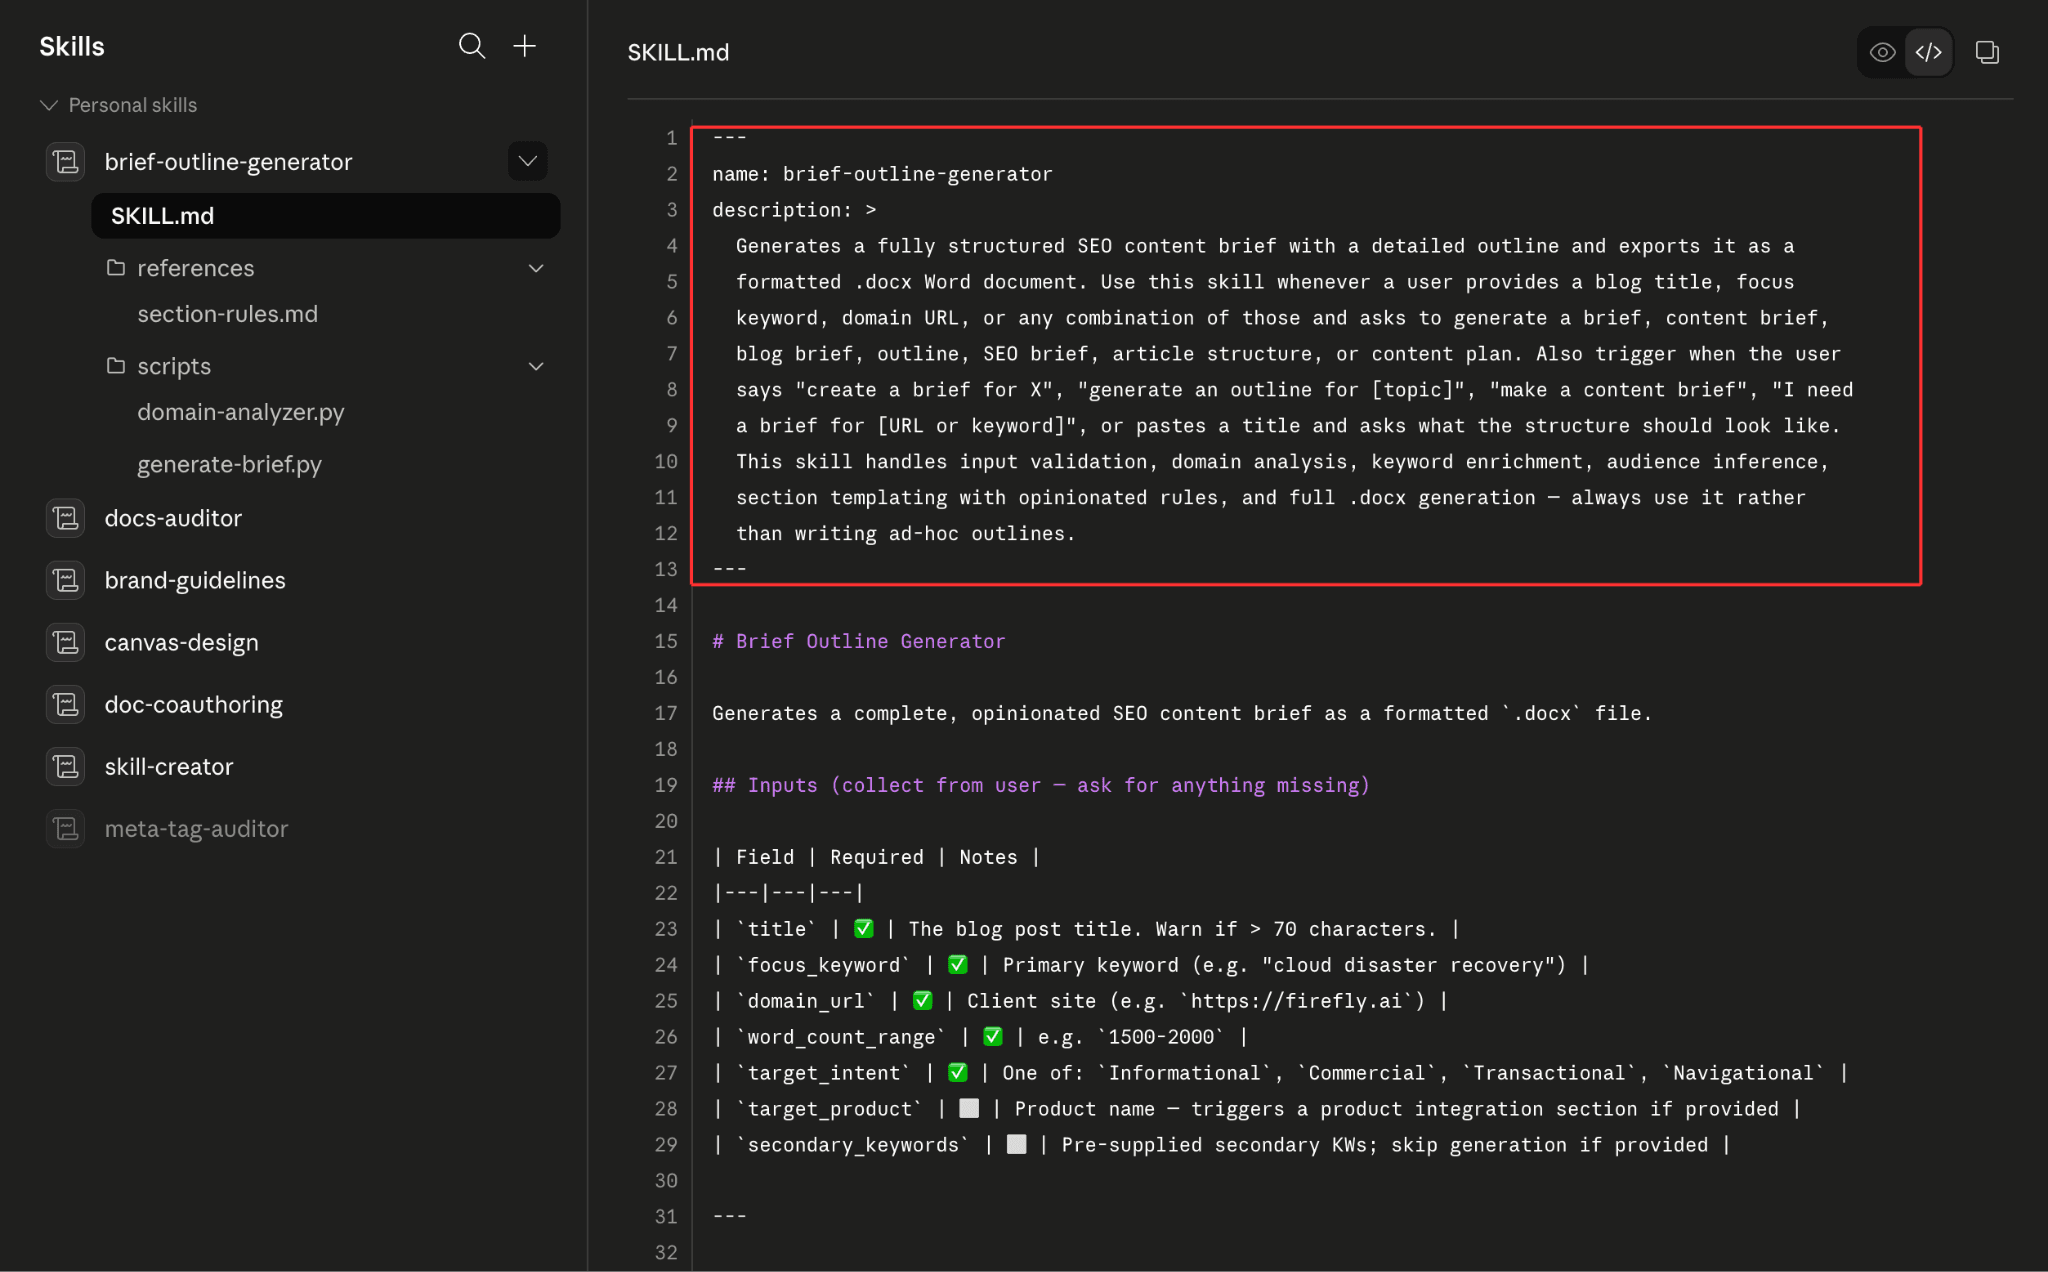Collapse the Personal skills section
The height and width of the screenshot is (1272, 2048).
[48, 105]
